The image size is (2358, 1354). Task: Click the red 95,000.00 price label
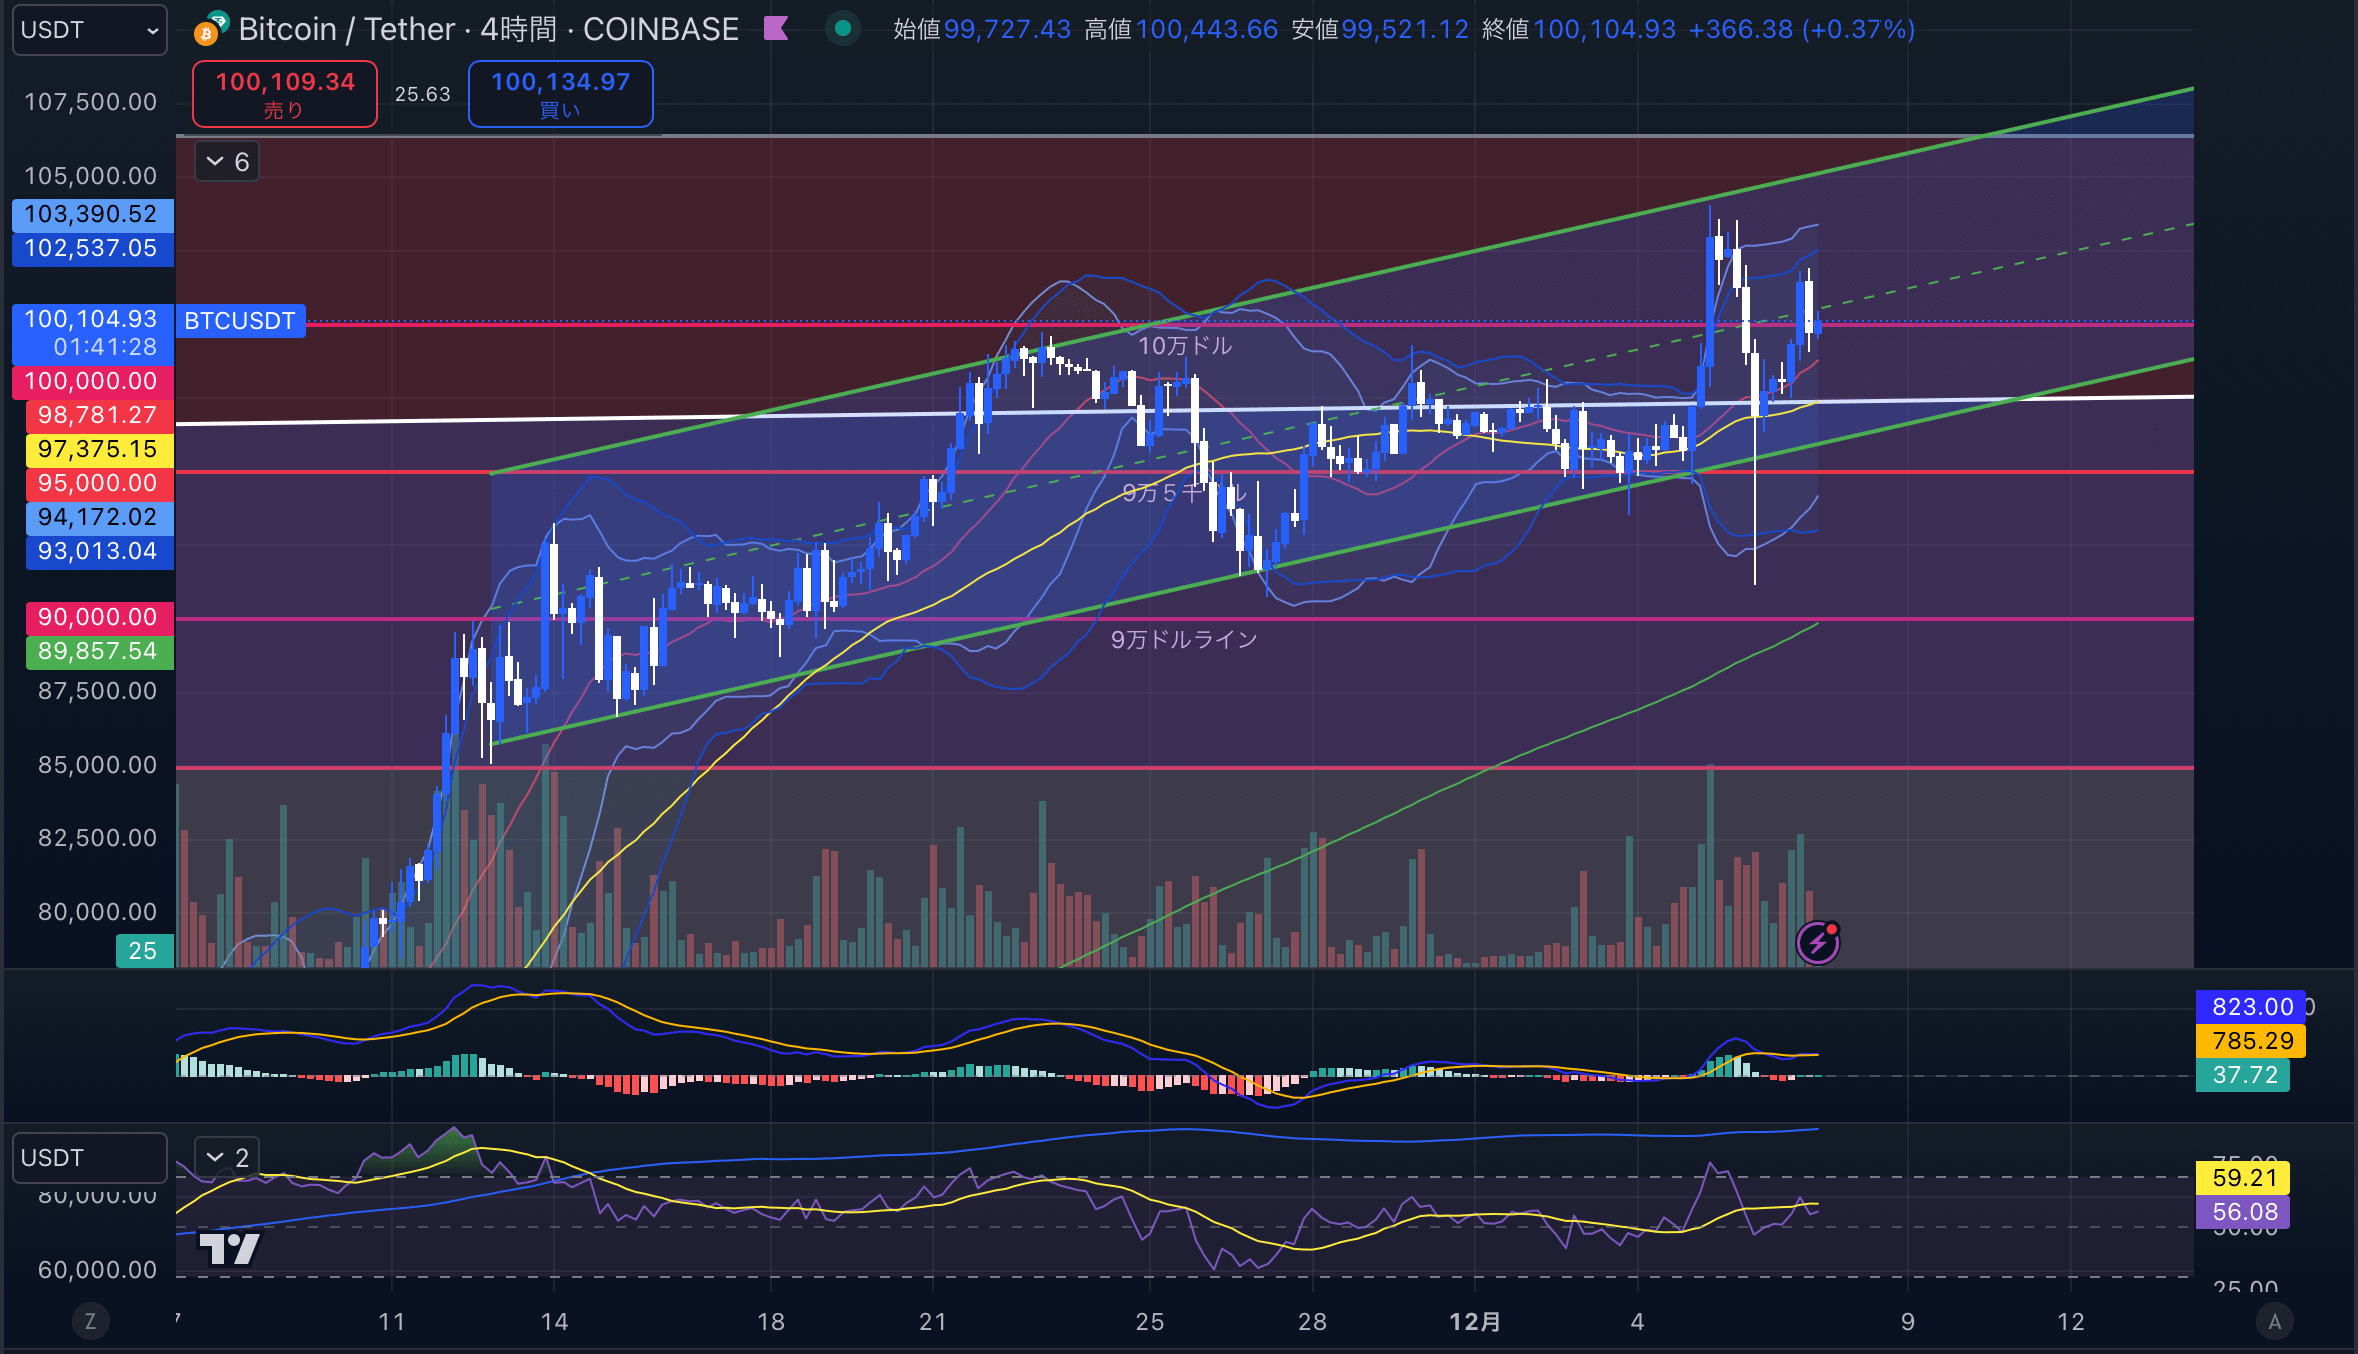(98, 483)
